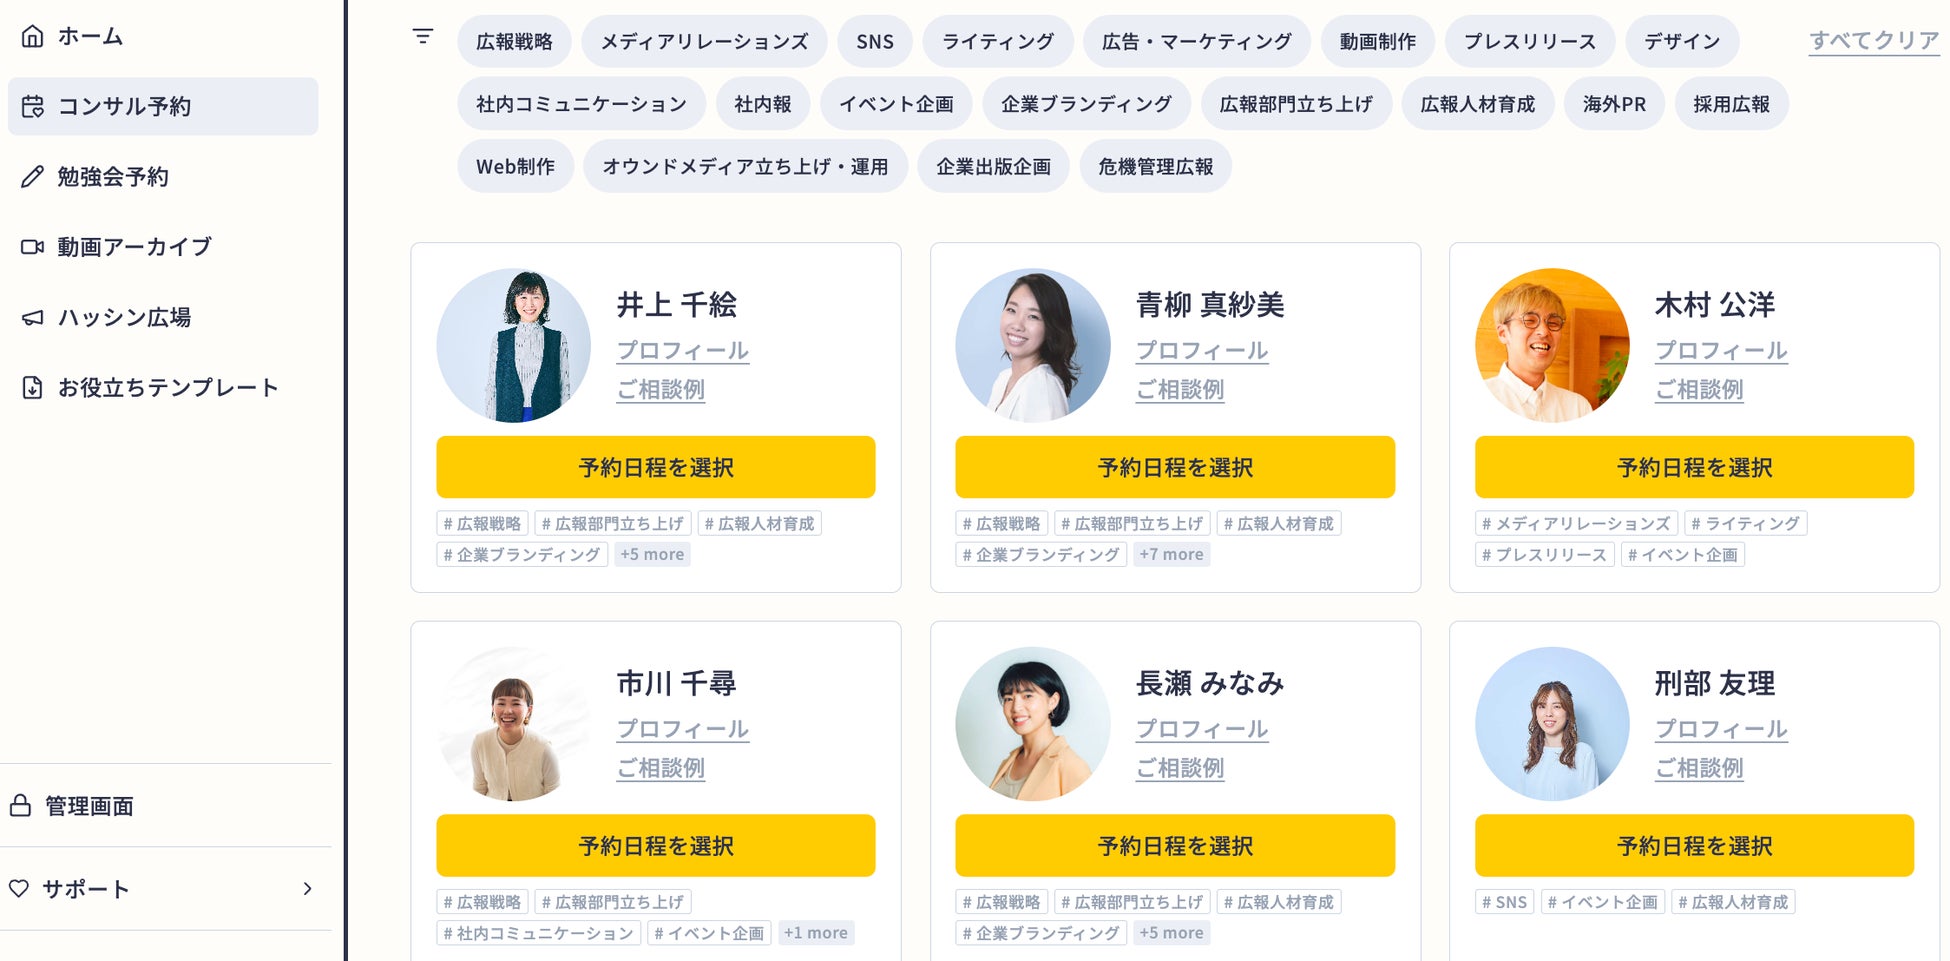Open the お役立ちテンプレート menu item
This screenshot has height=961, width=1950.
pyautogui.click(x=167, y=388)
